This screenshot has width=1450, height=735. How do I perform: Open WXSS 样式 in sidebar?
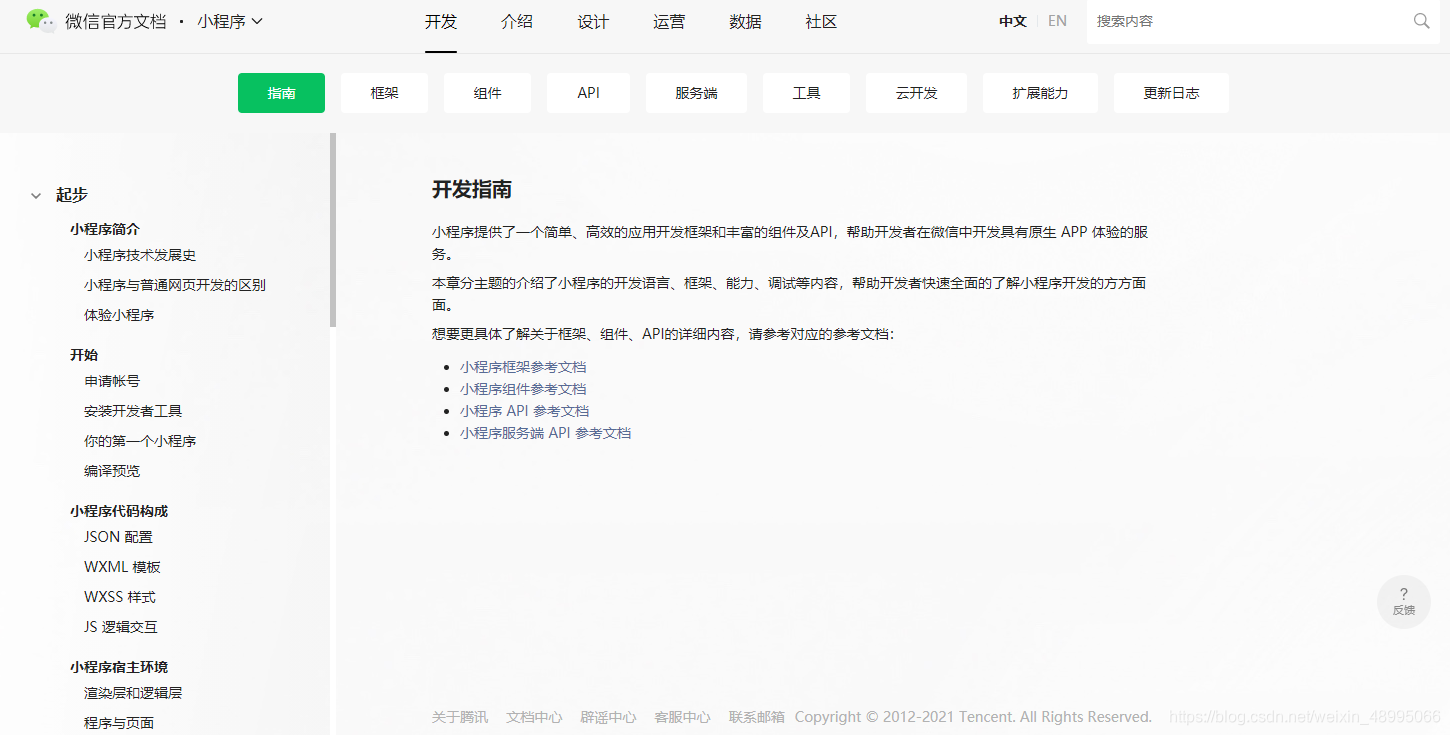(x=120, y=597)
